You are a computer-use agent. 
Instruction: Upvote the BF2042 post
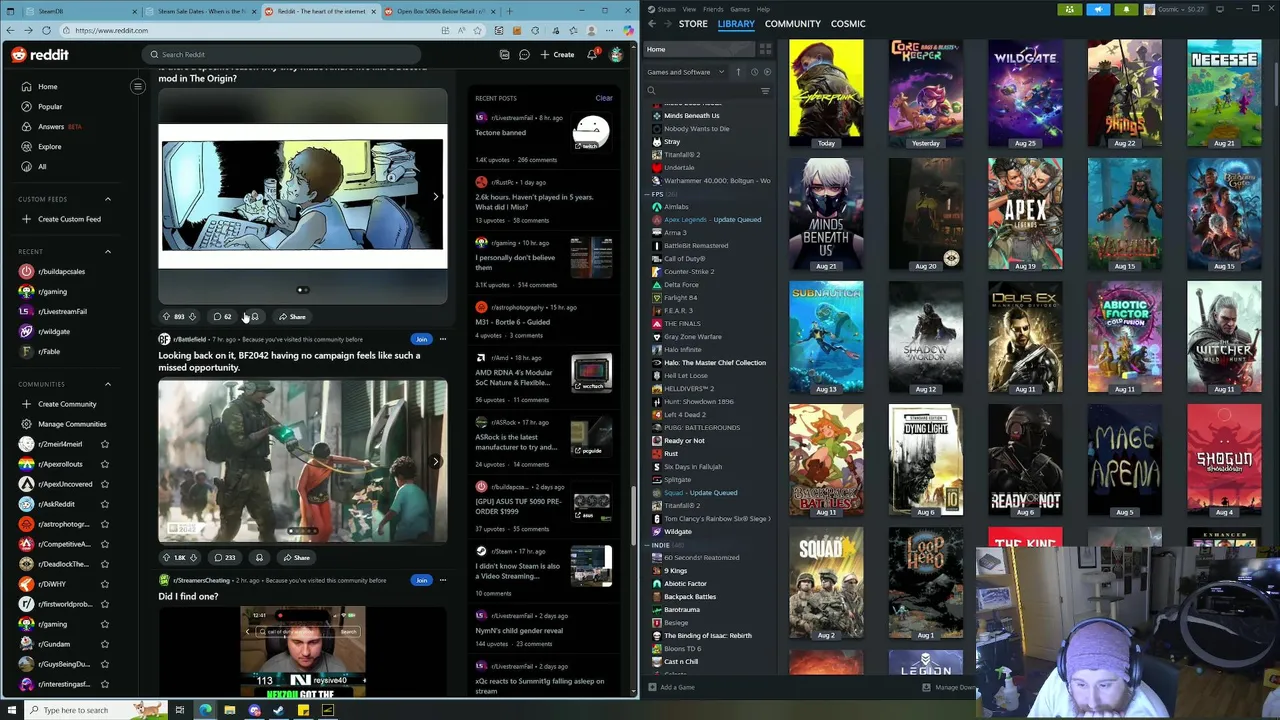166,557
